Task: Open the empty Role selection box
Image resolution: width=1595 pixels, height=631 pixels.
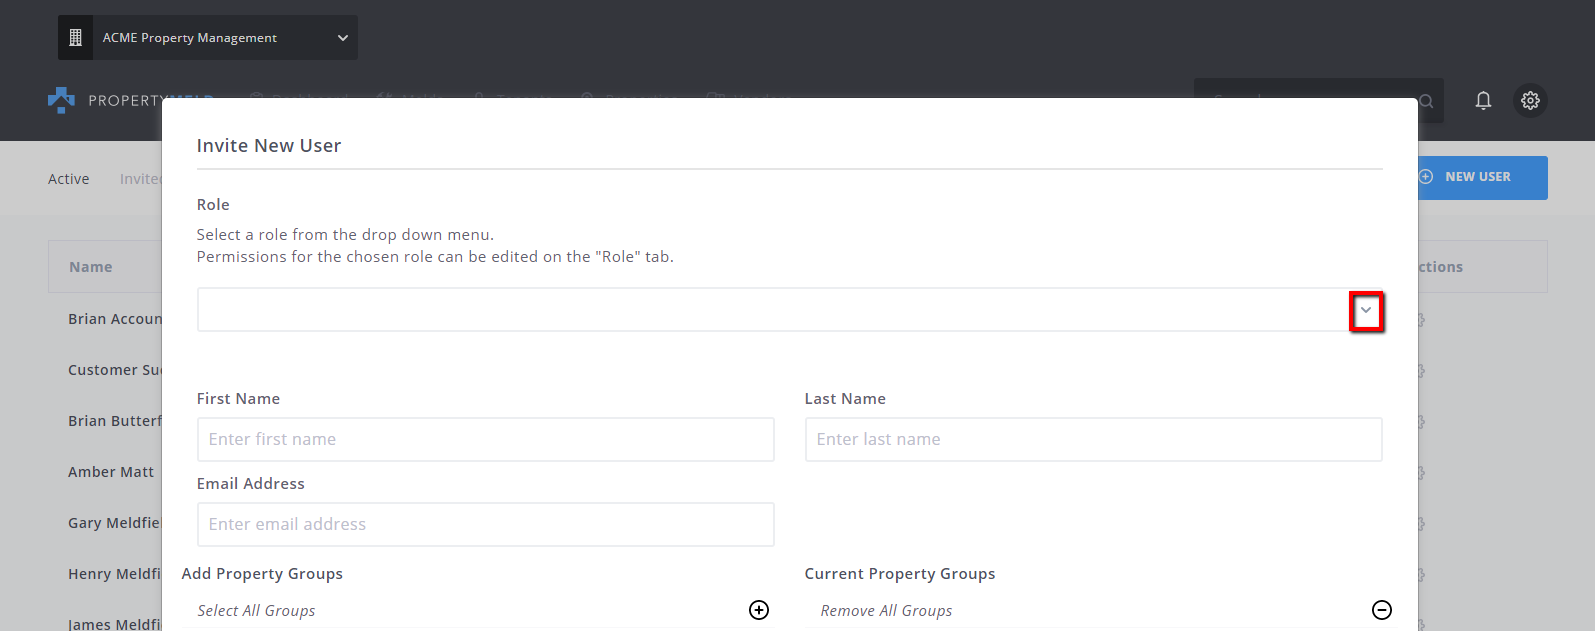Action: pyautogui.click(x=790, y=310)
